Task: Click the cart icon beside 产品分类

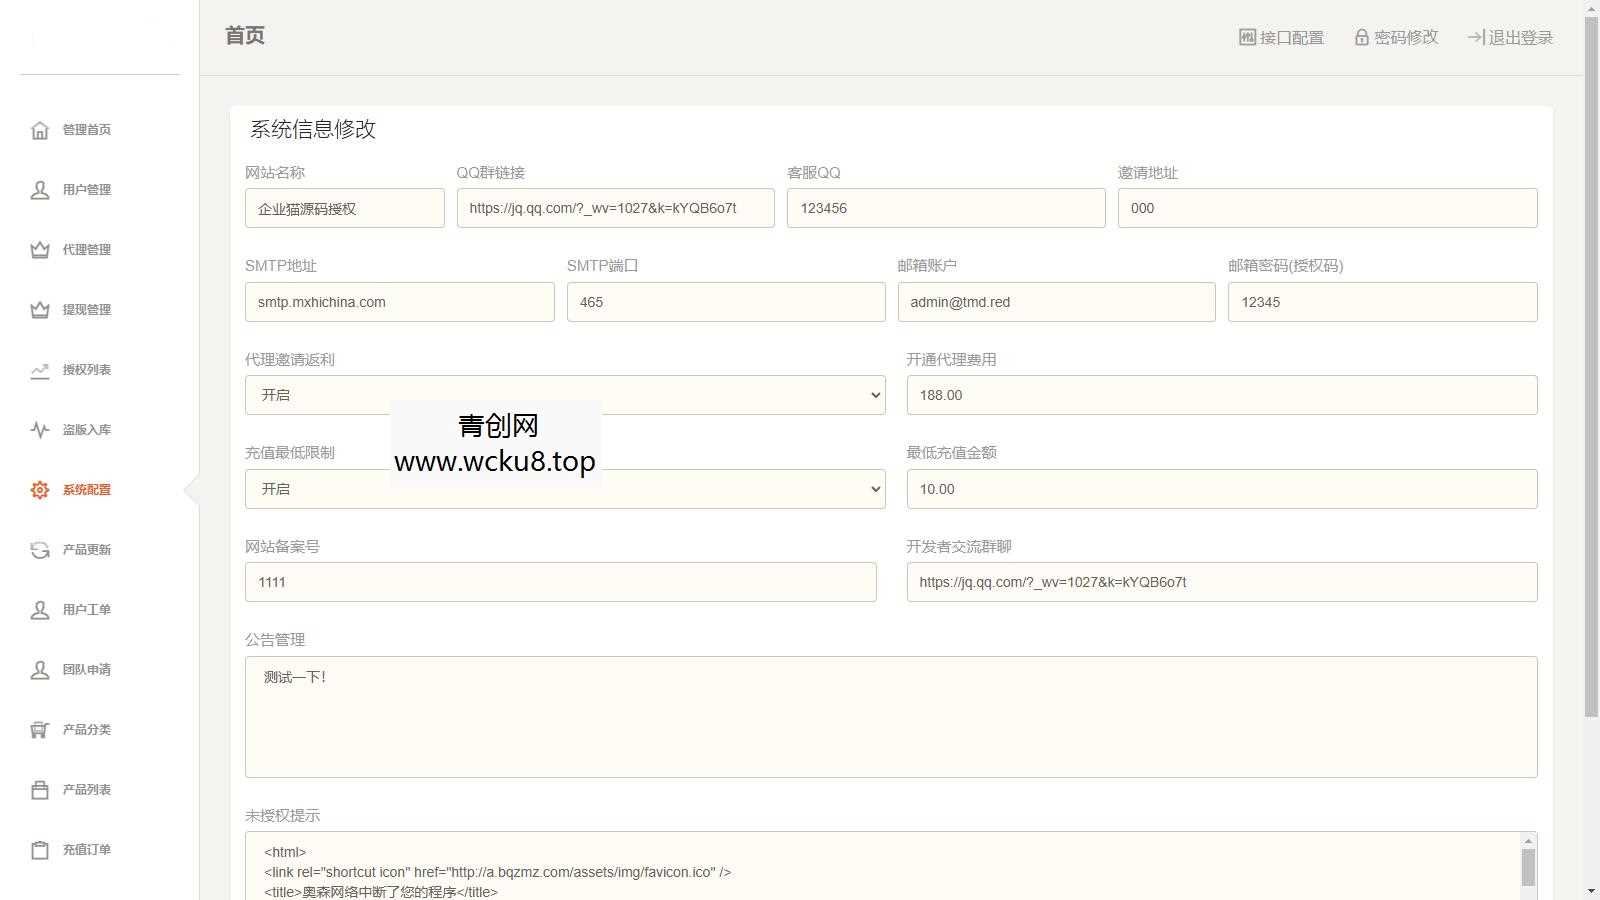Action: 40,730
